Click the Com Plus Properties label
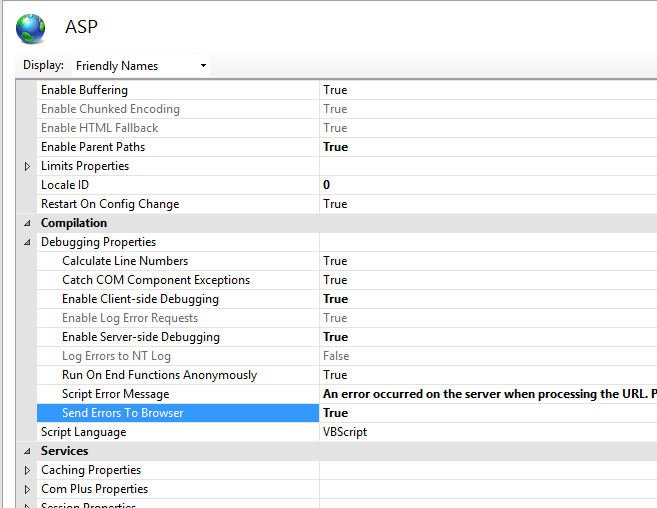Image resolution: width=657 pixels, height=508 pixels. click(94, 489)
